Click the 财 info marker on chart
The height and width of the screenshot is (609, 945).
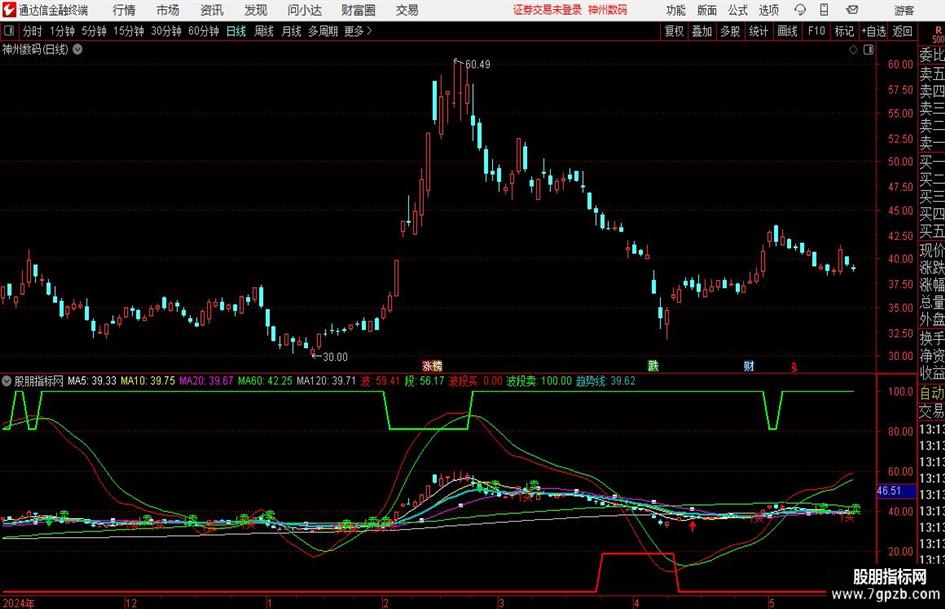[749, 365]
